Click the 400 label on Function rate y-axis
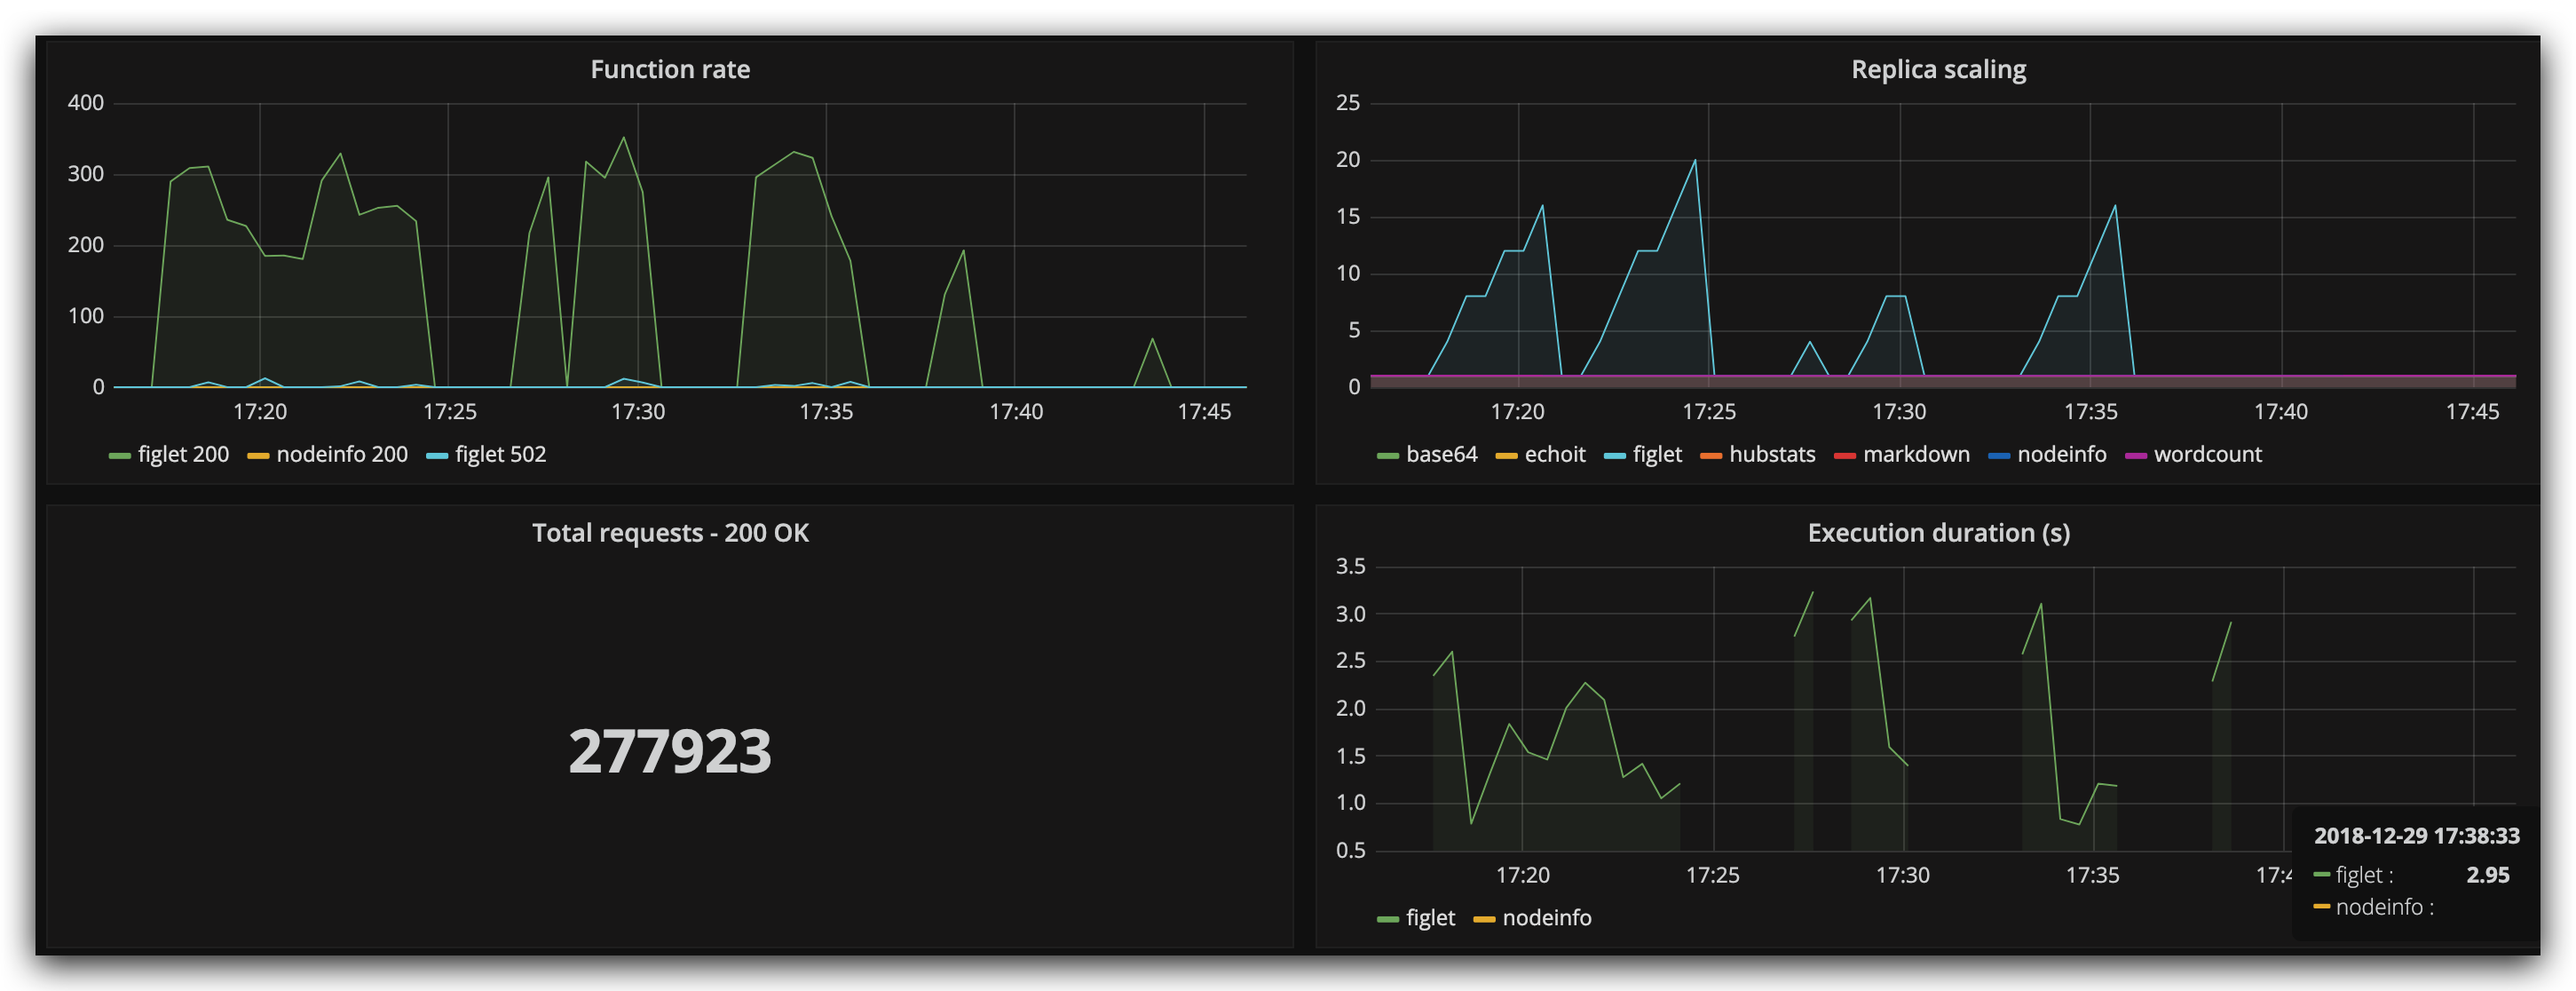 pos(85,103)
